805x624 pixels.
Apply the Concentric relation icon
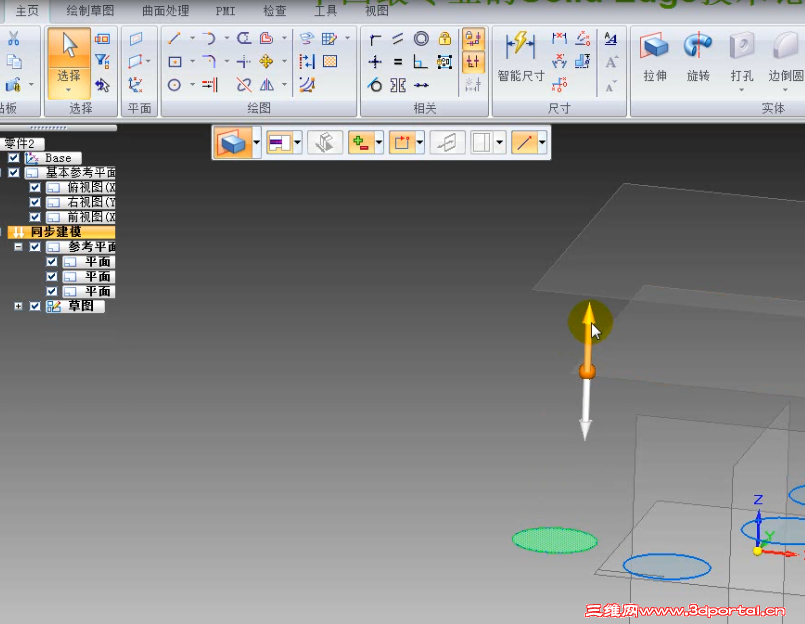(x=421, y=39)
